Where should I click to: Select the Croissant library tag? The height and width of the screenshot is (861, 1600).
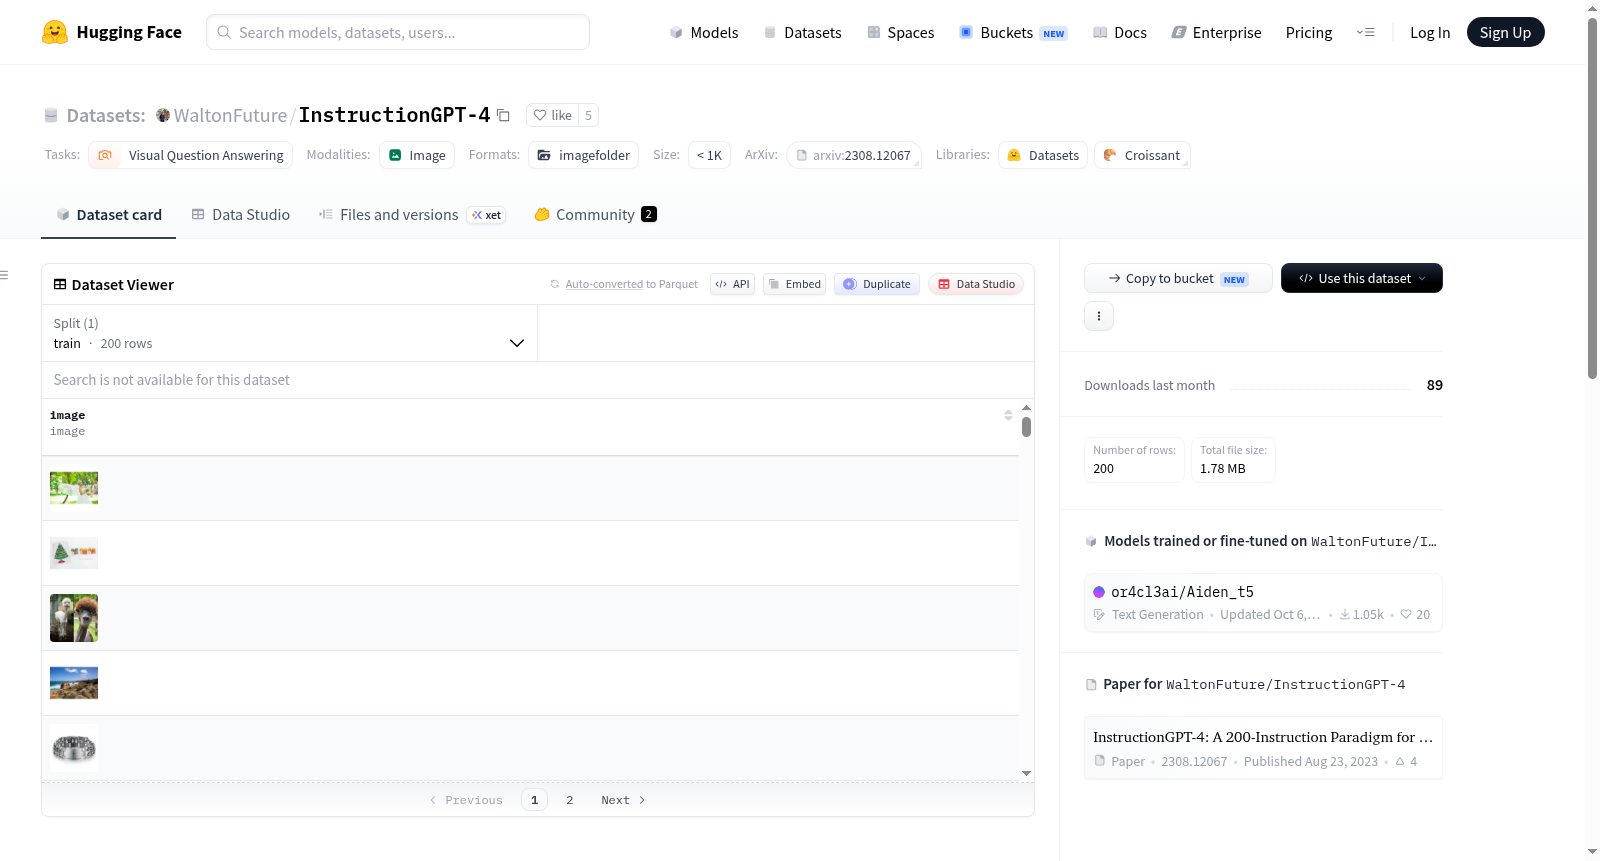click(x=1142, y=155)
